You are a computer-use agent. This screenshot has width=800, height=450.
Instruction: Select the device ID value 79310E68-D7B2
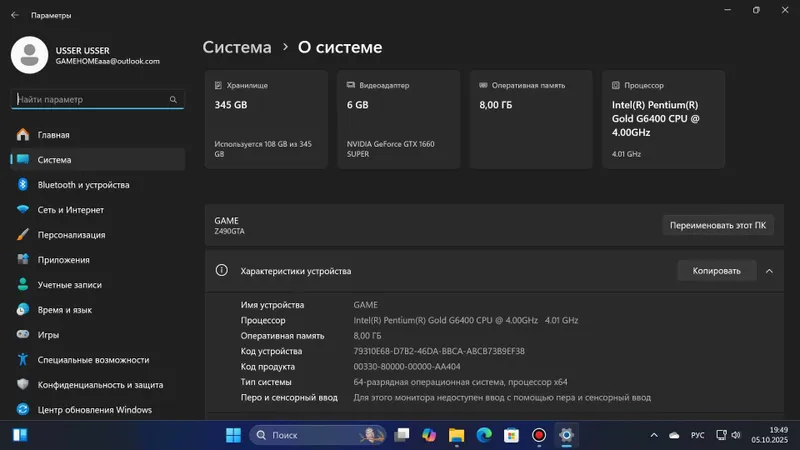tap(439, 352)
